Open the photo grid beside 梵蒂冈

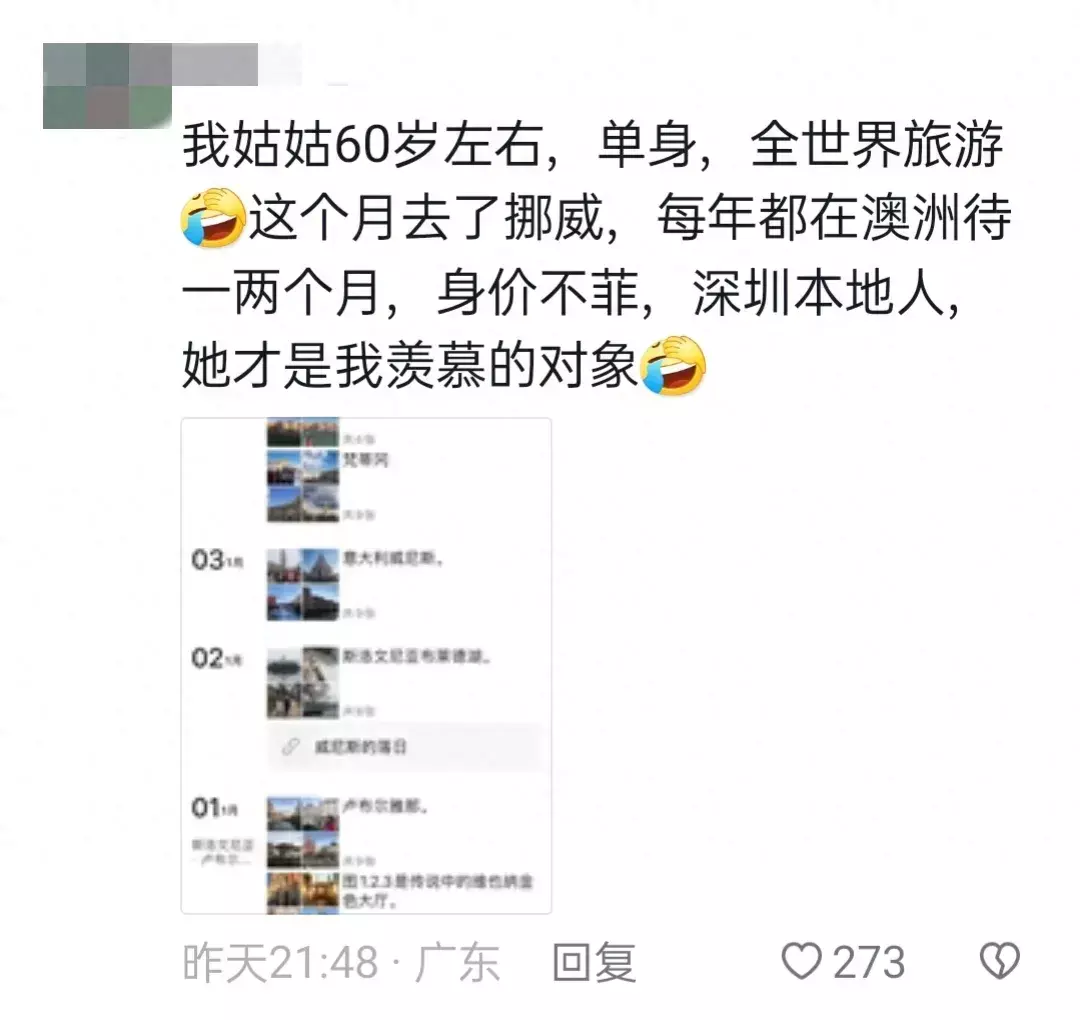[x=303, y=486]
